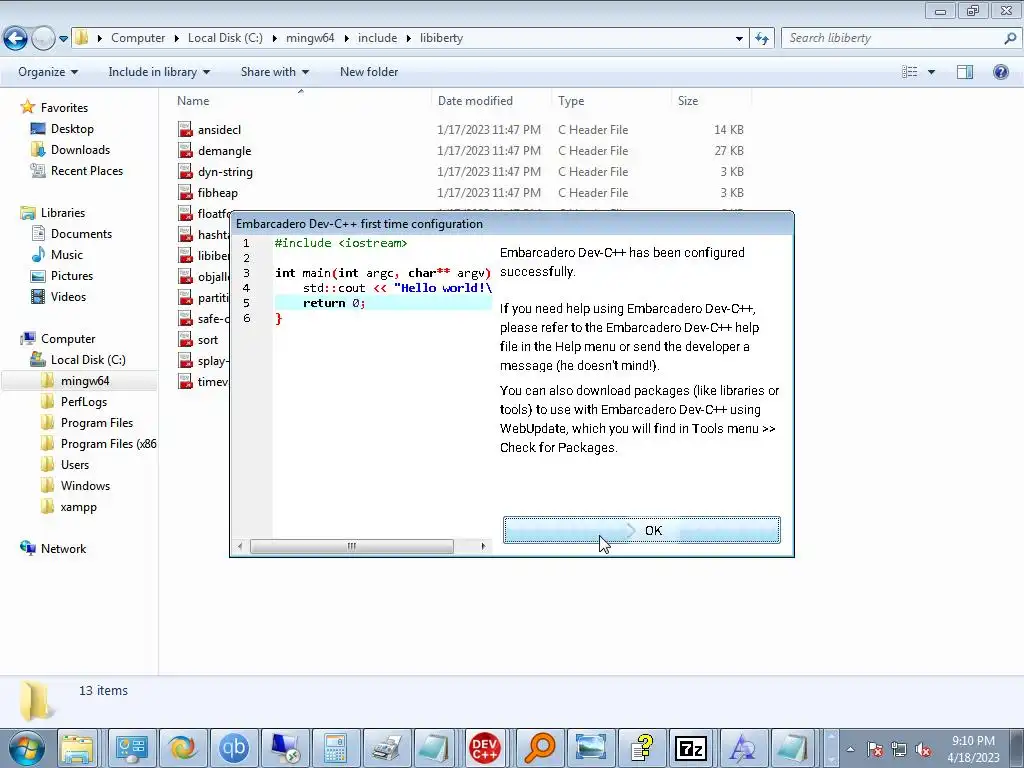Toggle the preview pane icon

coord(965,72)
